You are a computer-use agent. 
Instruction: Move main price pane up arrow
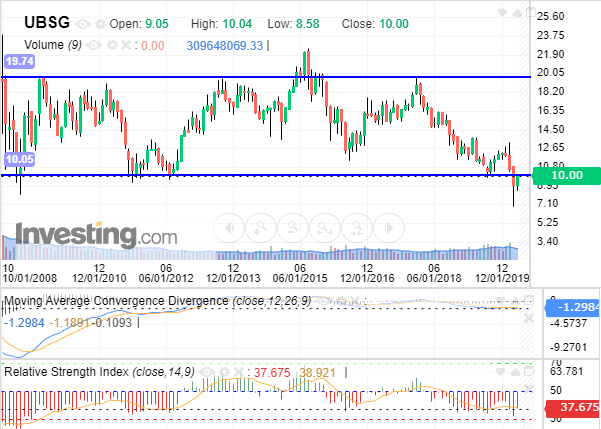point(517,13)
